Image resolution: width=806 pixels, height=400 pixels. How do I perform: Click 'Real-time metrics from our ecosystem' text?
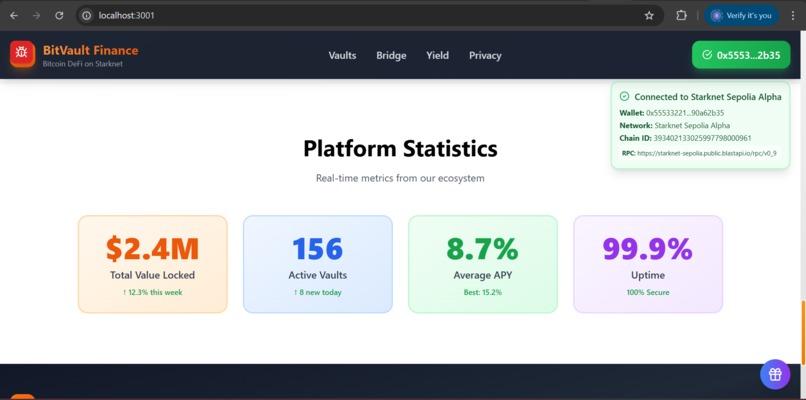pos(400,178)
